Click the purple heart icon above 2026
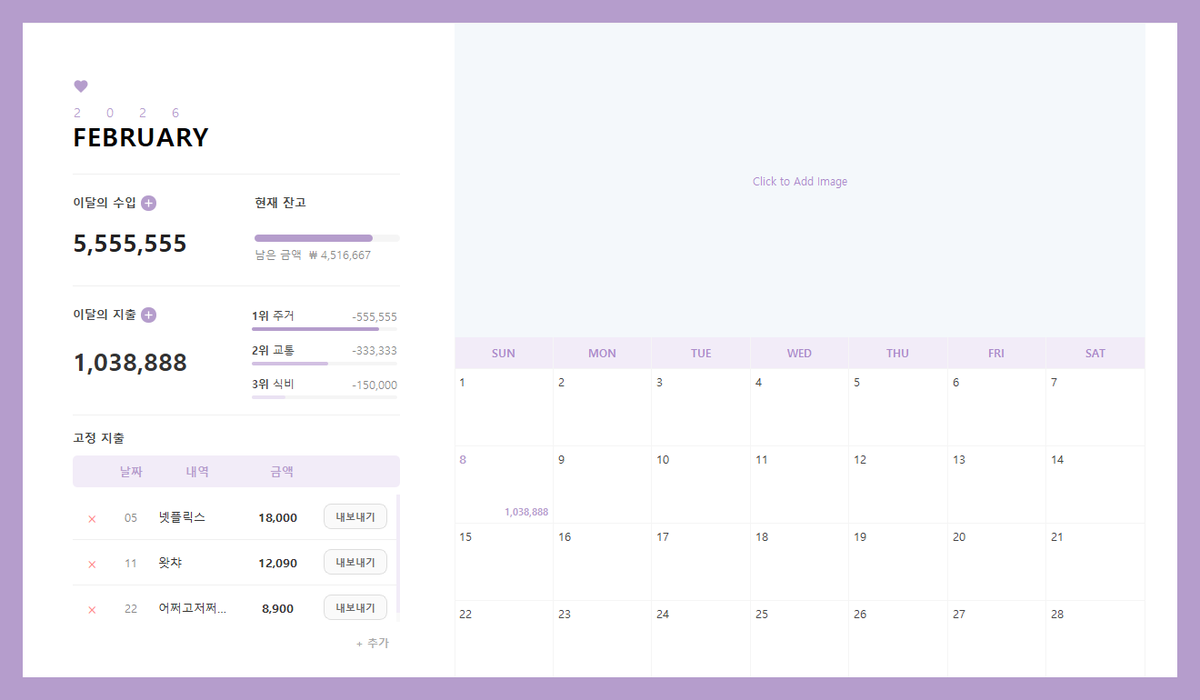Screen dimensions: 1200x700 pyautogui.click(x=81, y=86)
